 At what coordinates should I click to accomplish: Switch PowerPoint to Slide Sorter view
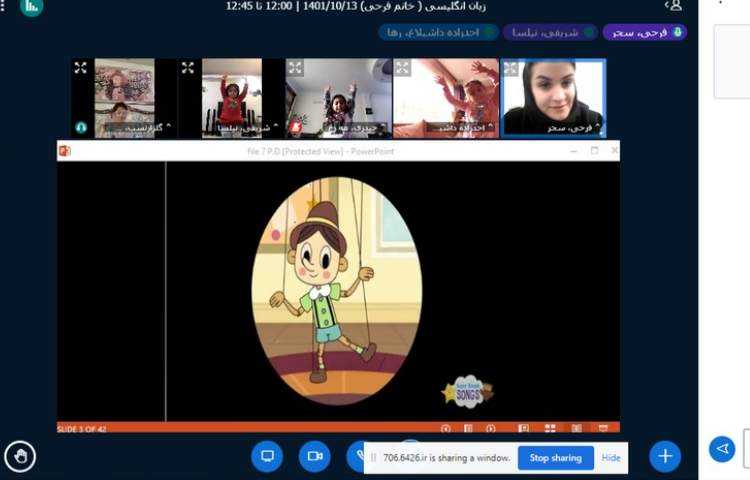[550, 428]
